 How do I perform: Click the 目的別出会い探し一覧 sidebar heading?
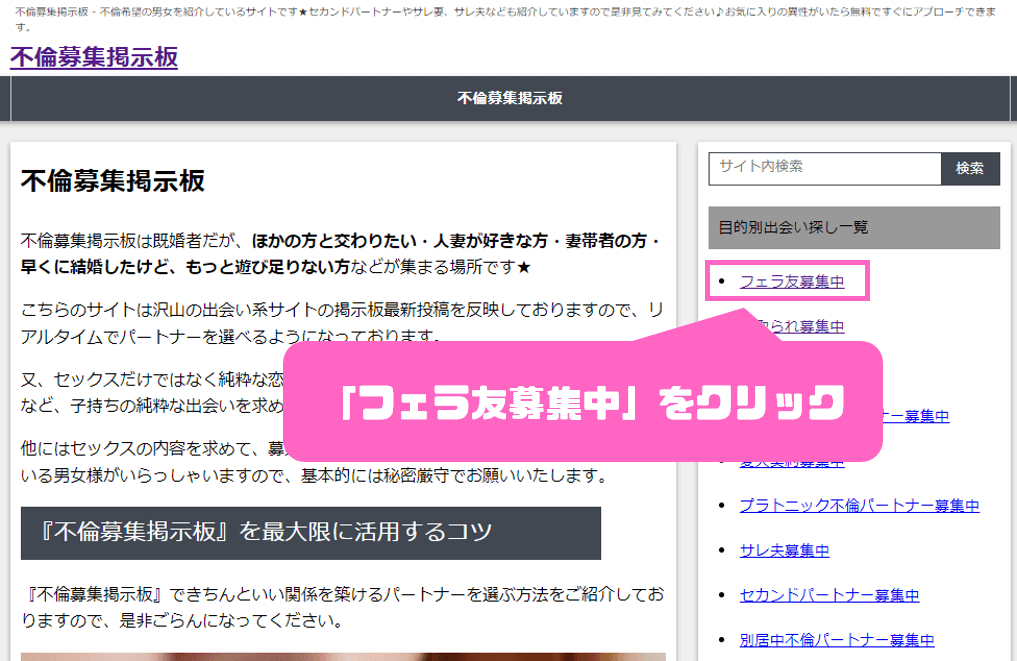pos(853,227)
